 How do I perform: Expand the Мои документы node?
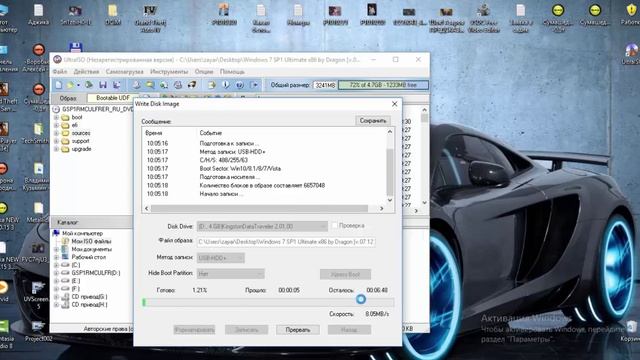point(56,249)
